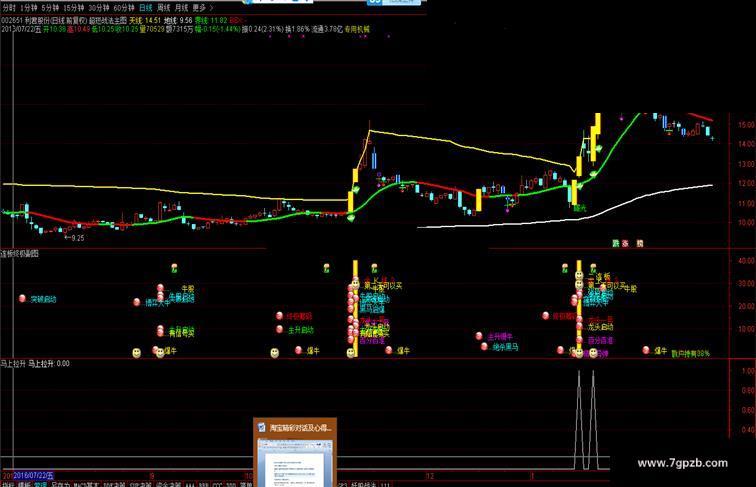Viewport: 756px width, 487px height.
Task: Click the highlighted date 2016/07/22 label
Action: [x=34, y=476]
